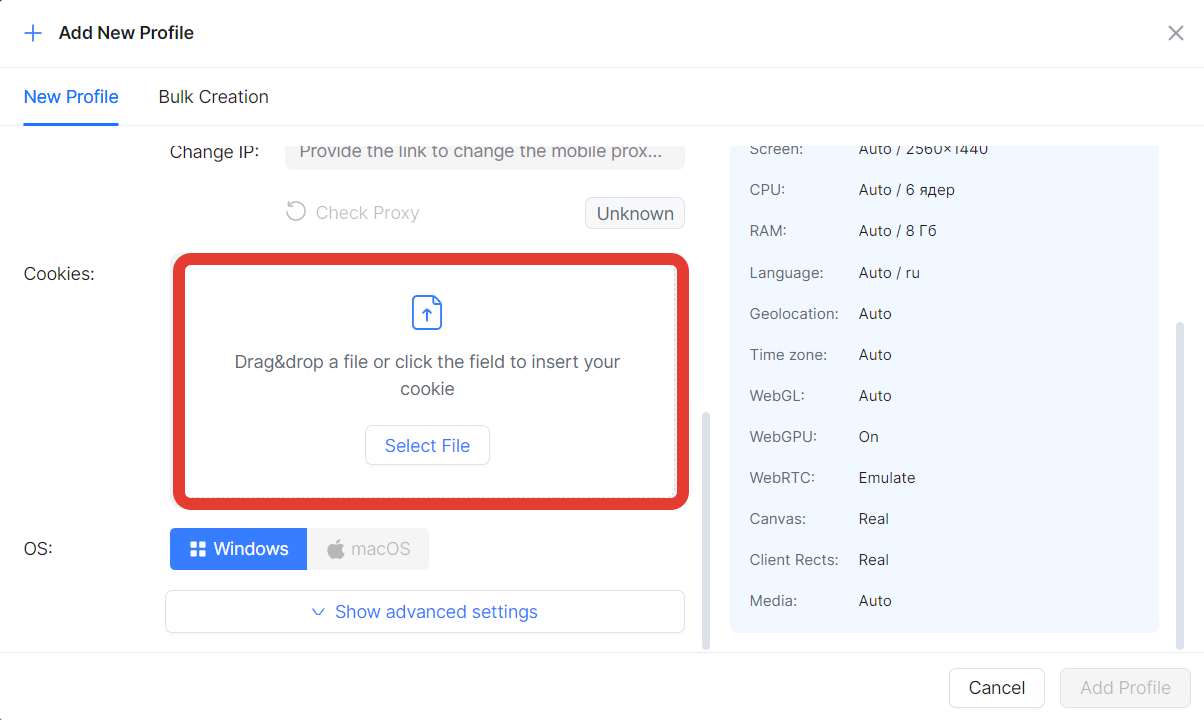Expand Show advanced settings

(x=425, y=612)
